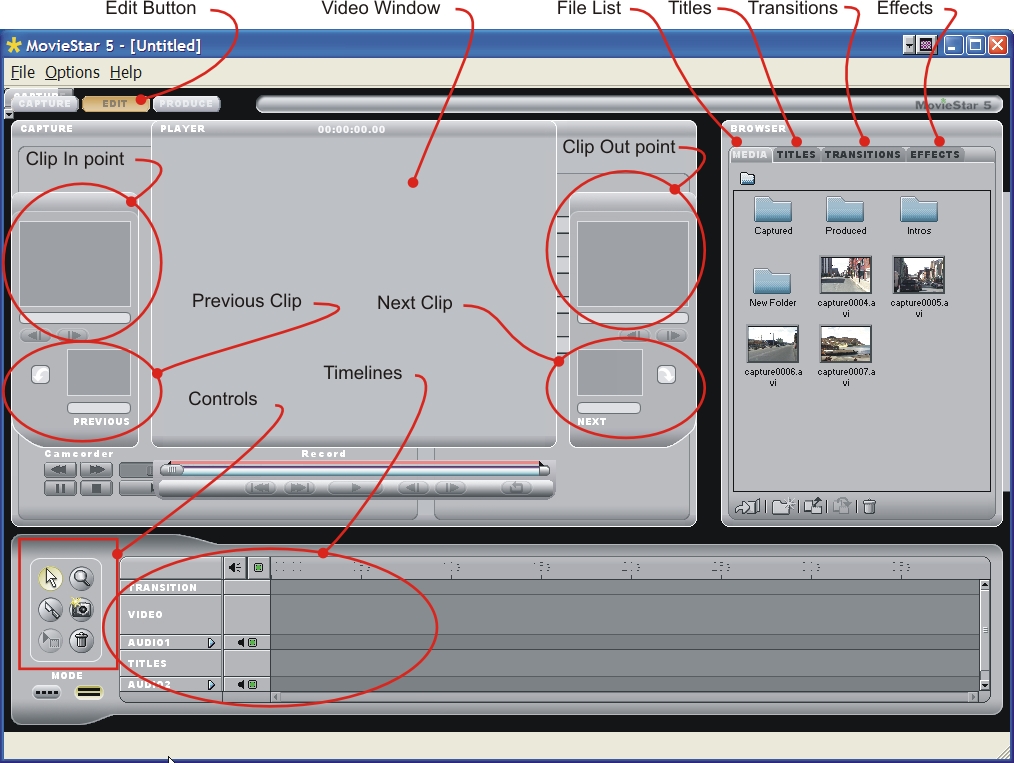The width and height of the screenshot is (1014, 763).
Task: Select the capture0007.avi clip thumbnail
Action: (x=845, y=344)
